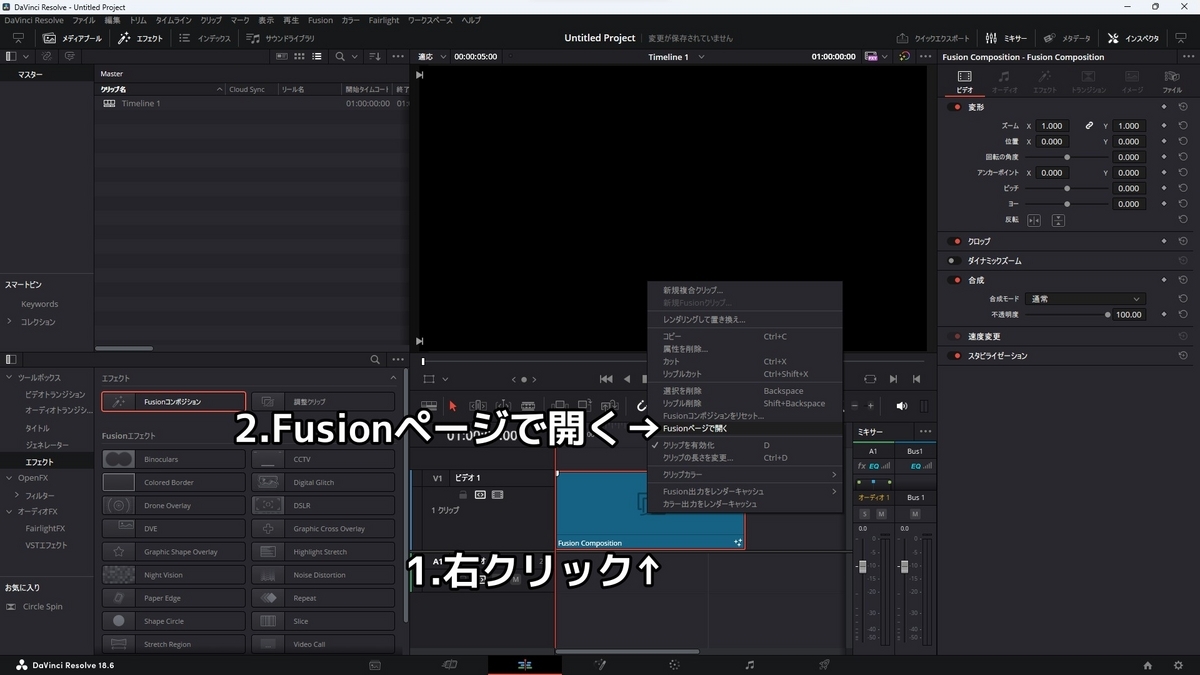The height and width of the screenshot is (675, 1200).
Task: Switch to the Deliver page
Action: [x=824, y=663]
